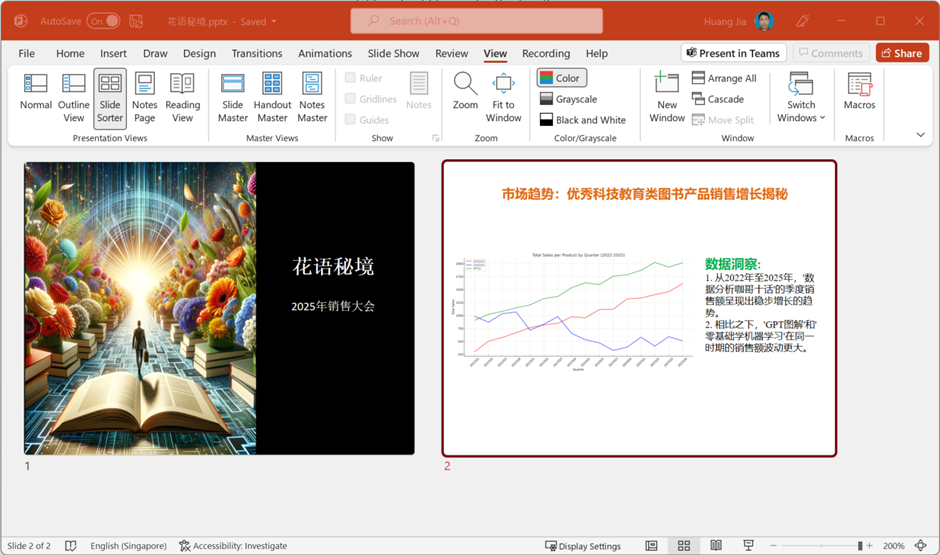The image size is (940, 555).
Task: Open the Animations tab
Action: tap(325, 54)
